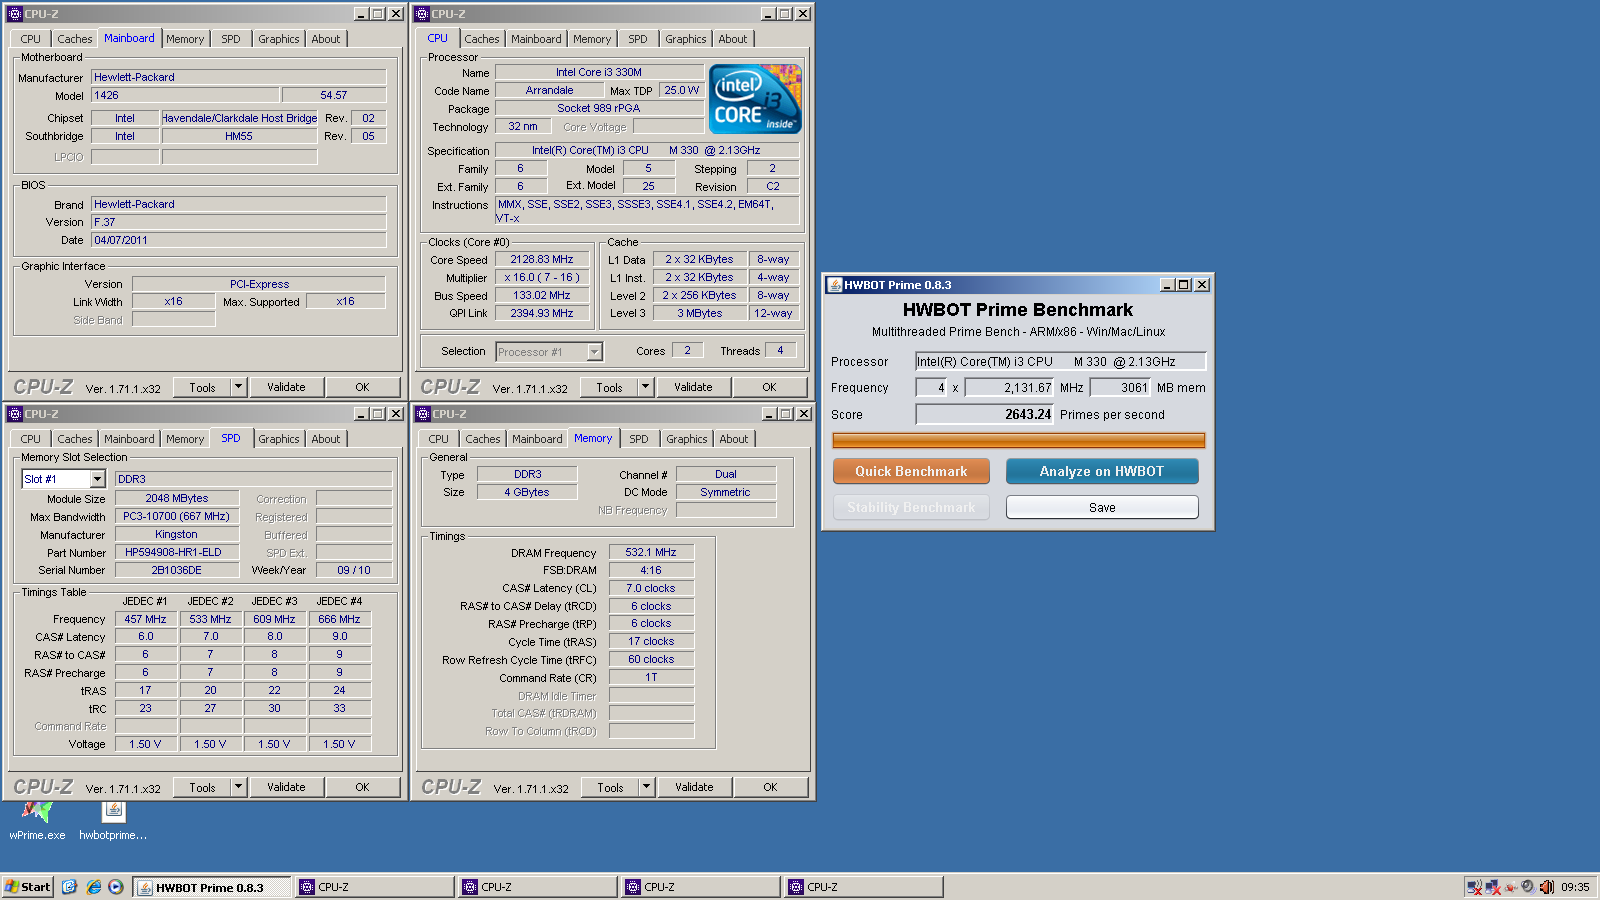
Task: Click Save in HWBOT Prime
Action: tap(1102, 507)
